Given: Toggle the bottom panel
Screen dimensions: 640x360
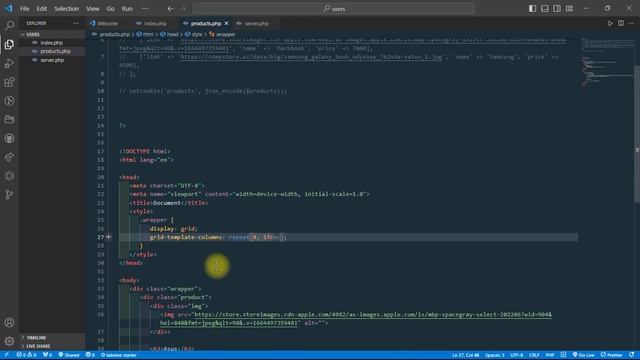Looking at the screenshot, I should 545,9.
